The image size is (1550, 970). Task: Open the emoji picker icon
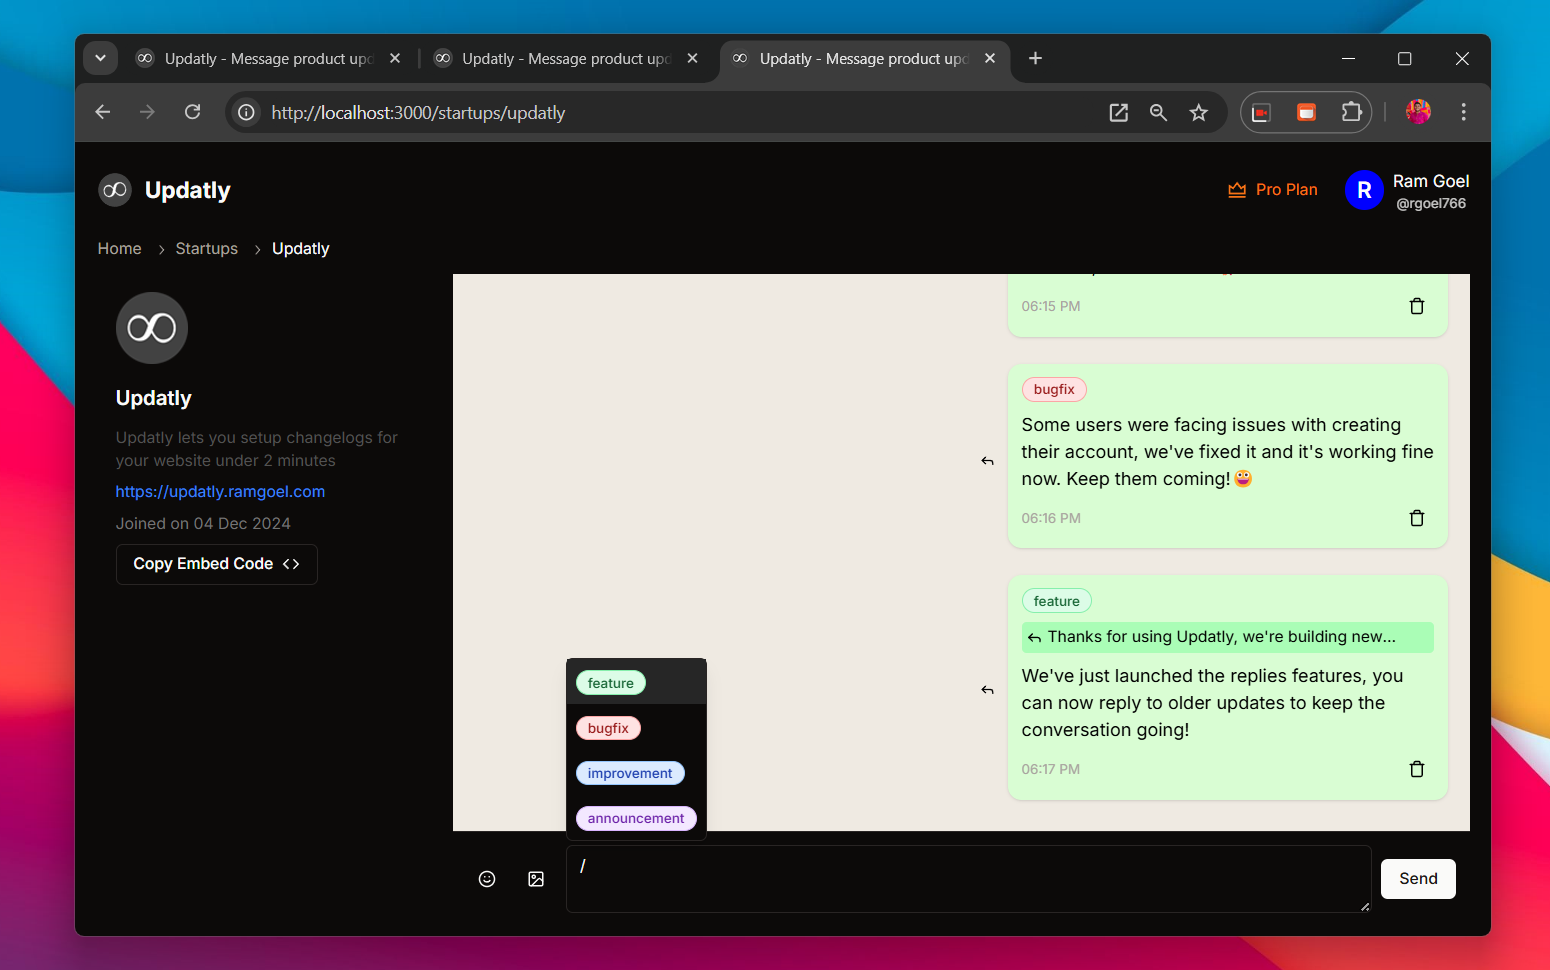click(x=487, y=879)
